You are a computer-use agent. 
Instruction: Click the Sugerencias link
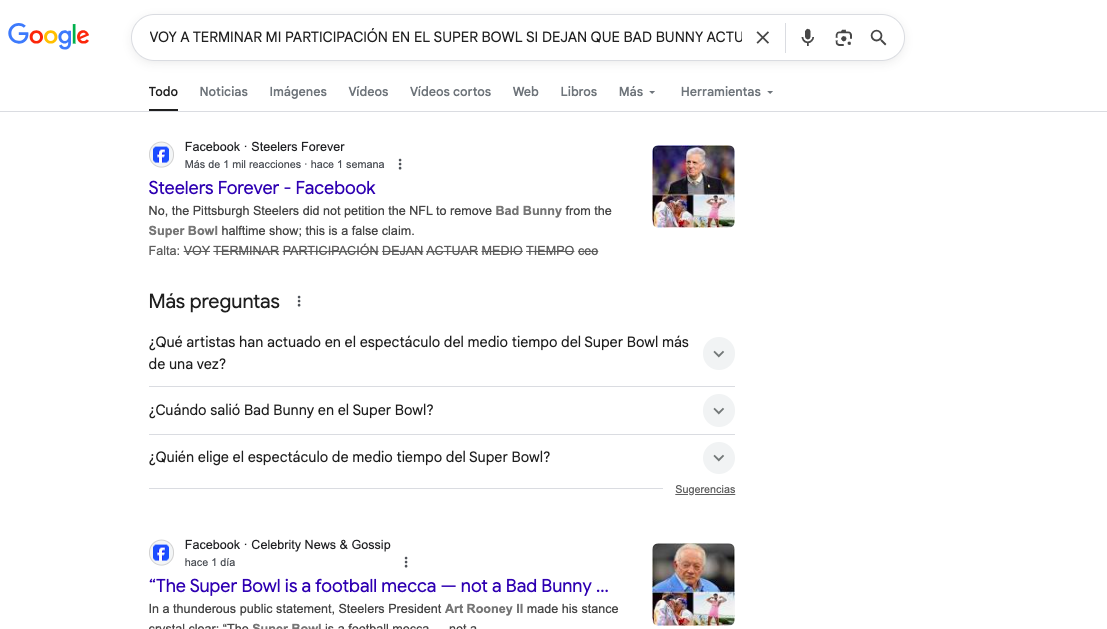(705, 490)
